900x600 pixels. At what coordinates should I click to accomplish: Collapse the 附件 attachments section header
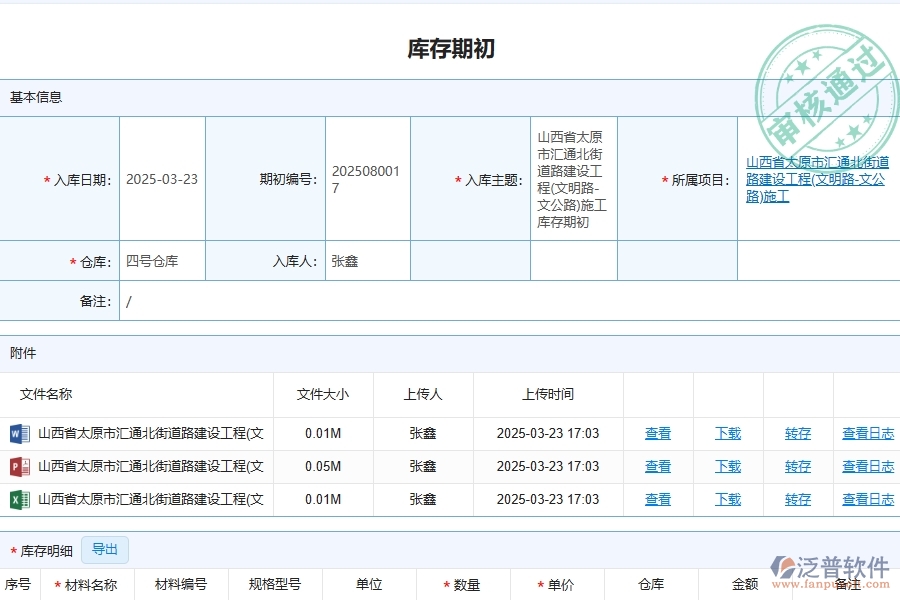[x=22, y=353]
